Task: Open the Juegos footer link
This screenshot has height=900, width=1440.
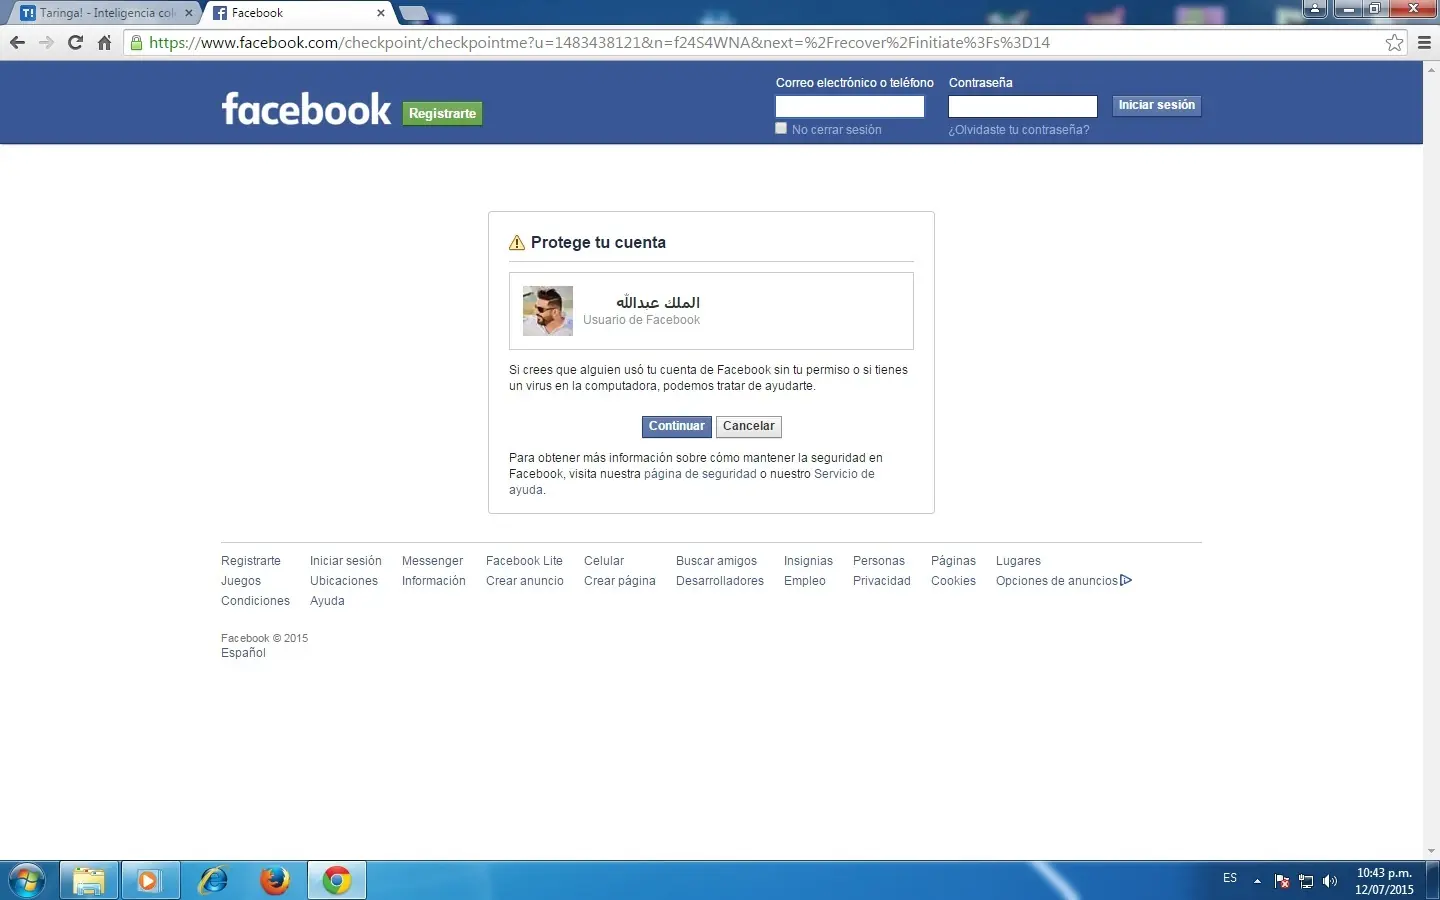Action: (241, 581)
